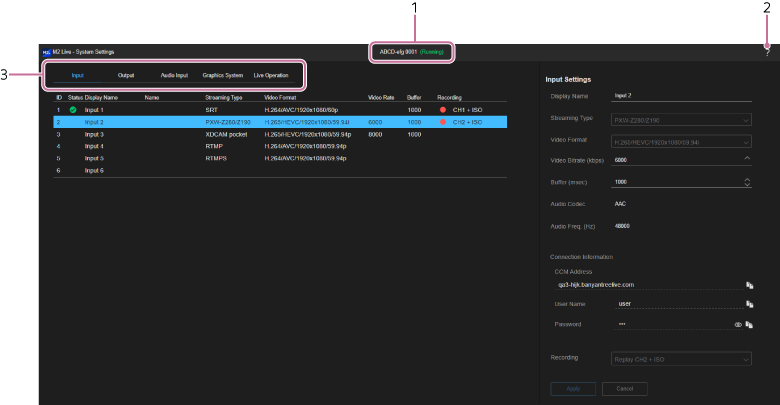Click the Display Name input field
The height and width of the screenshot is (405, 780).
681,96
